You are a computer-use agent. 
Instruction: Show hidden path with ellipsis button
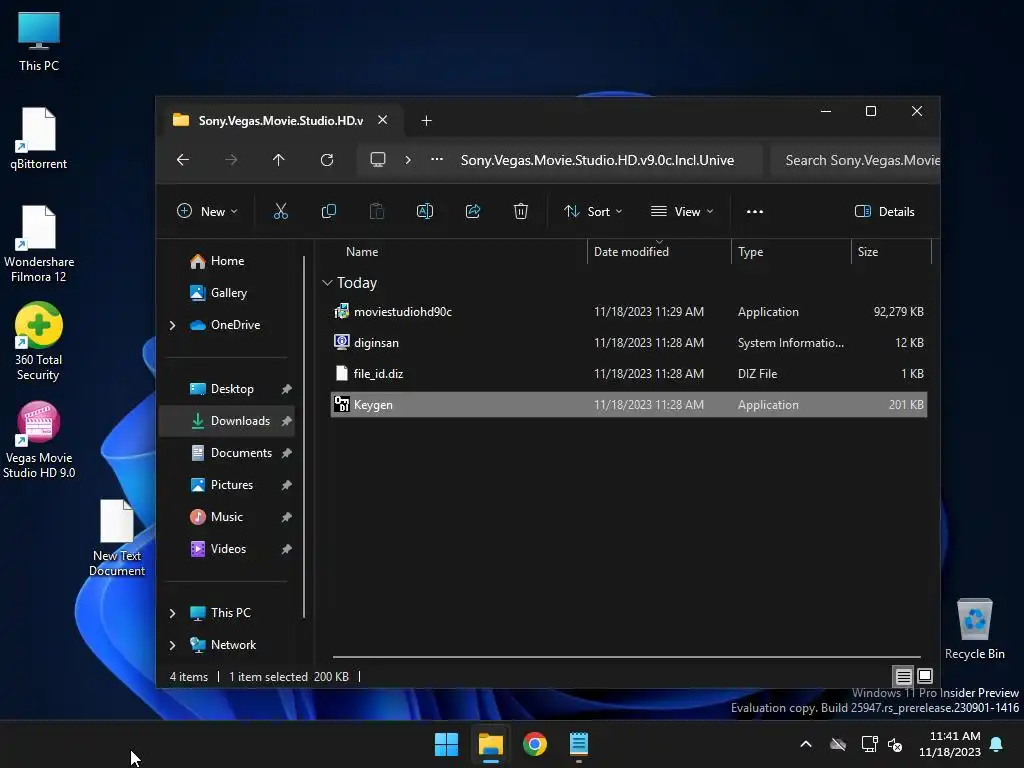click(x=437, y=159)
